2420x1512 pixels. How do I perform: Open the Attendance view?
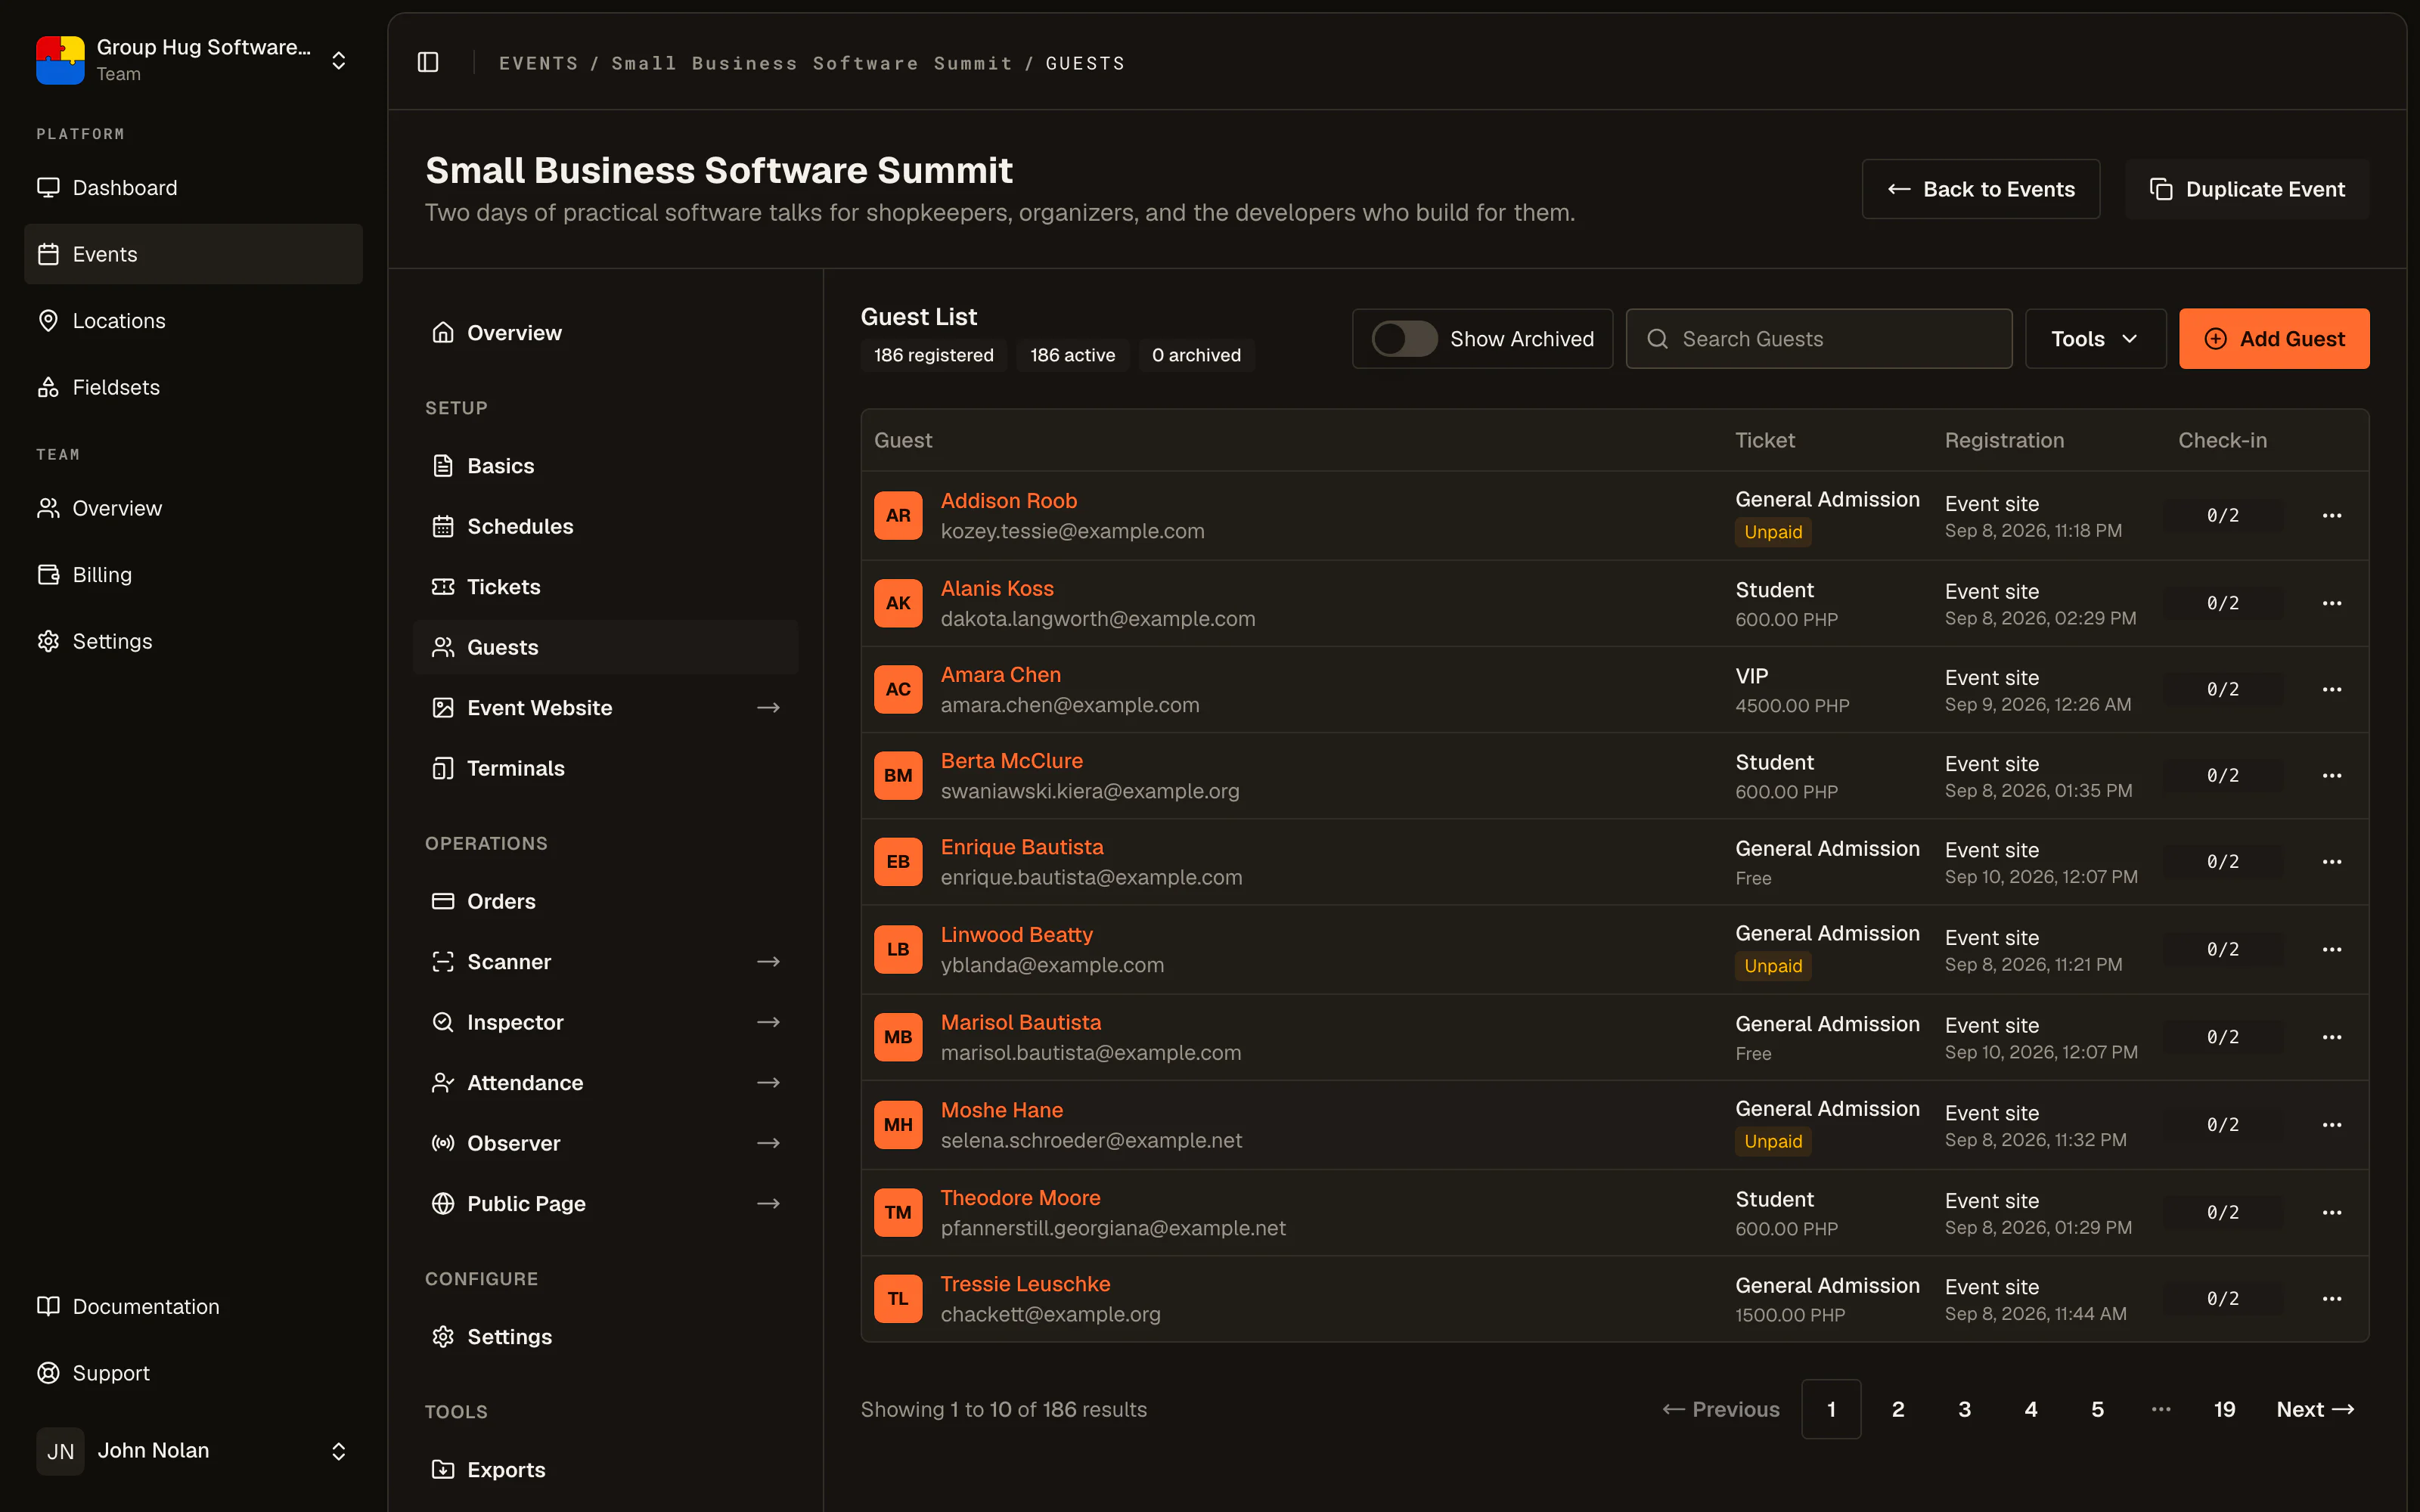click(x=605, y=1083)
